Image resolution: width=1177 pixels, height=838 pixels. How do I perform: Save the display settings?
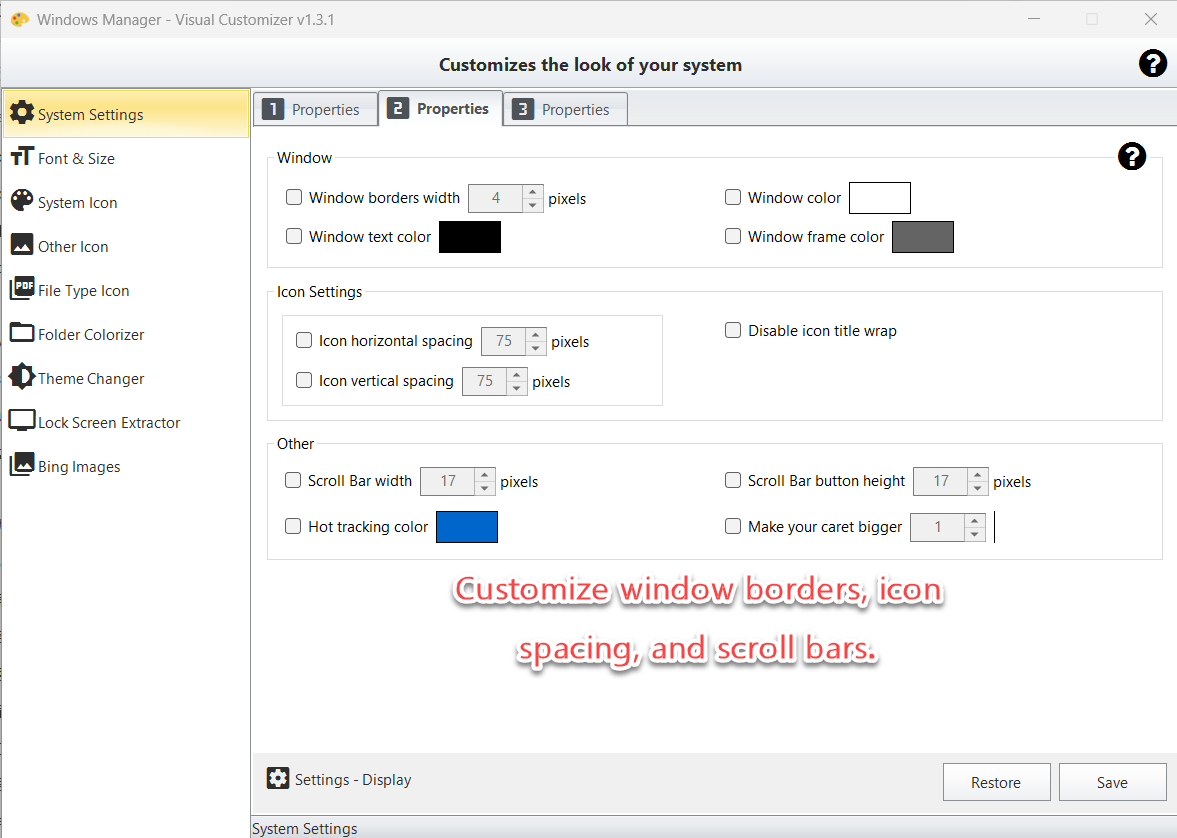pyautogui.click(x=1112, y=782)
